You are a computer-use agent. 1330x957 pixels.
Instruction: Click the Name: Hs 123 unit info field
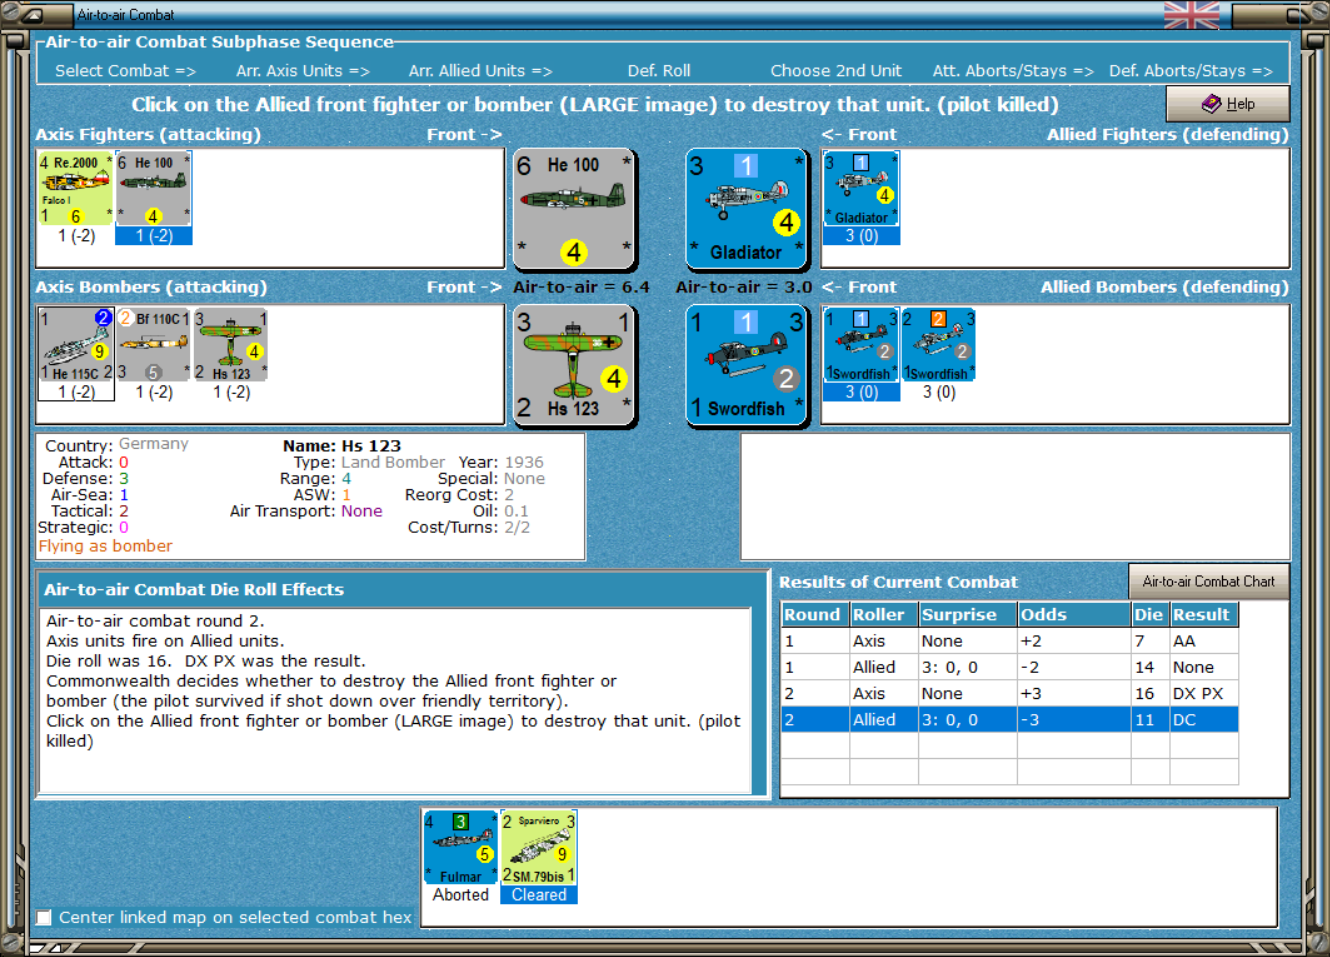342,446
